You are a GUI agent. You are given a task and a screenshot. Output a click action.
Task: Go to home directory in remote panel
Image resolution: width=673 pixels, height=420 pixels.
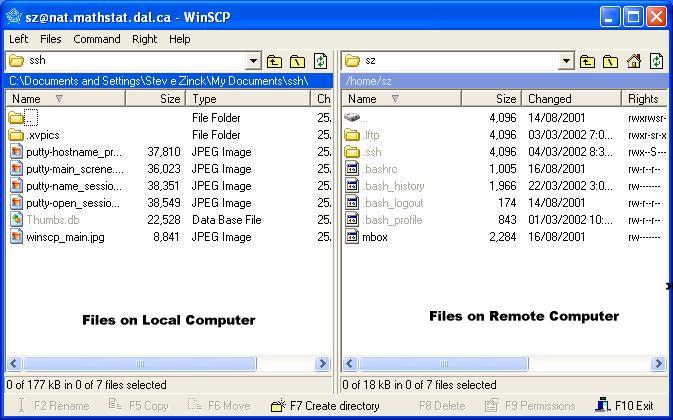click(634, 61)
